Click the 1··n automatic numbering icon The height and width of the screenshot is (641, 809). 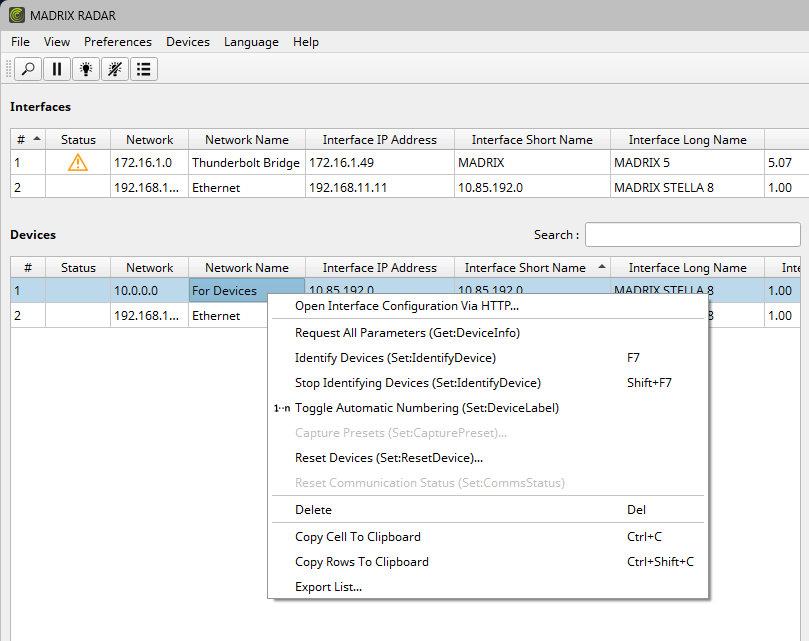tap(282, 408)
